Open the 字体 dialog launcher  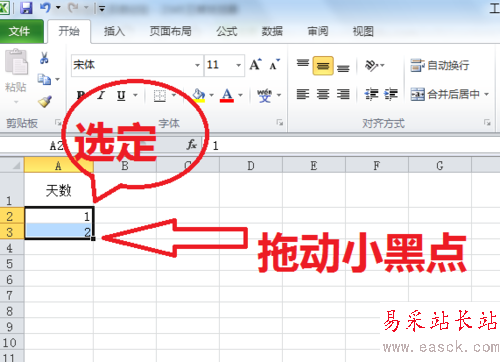click(280, 123)
